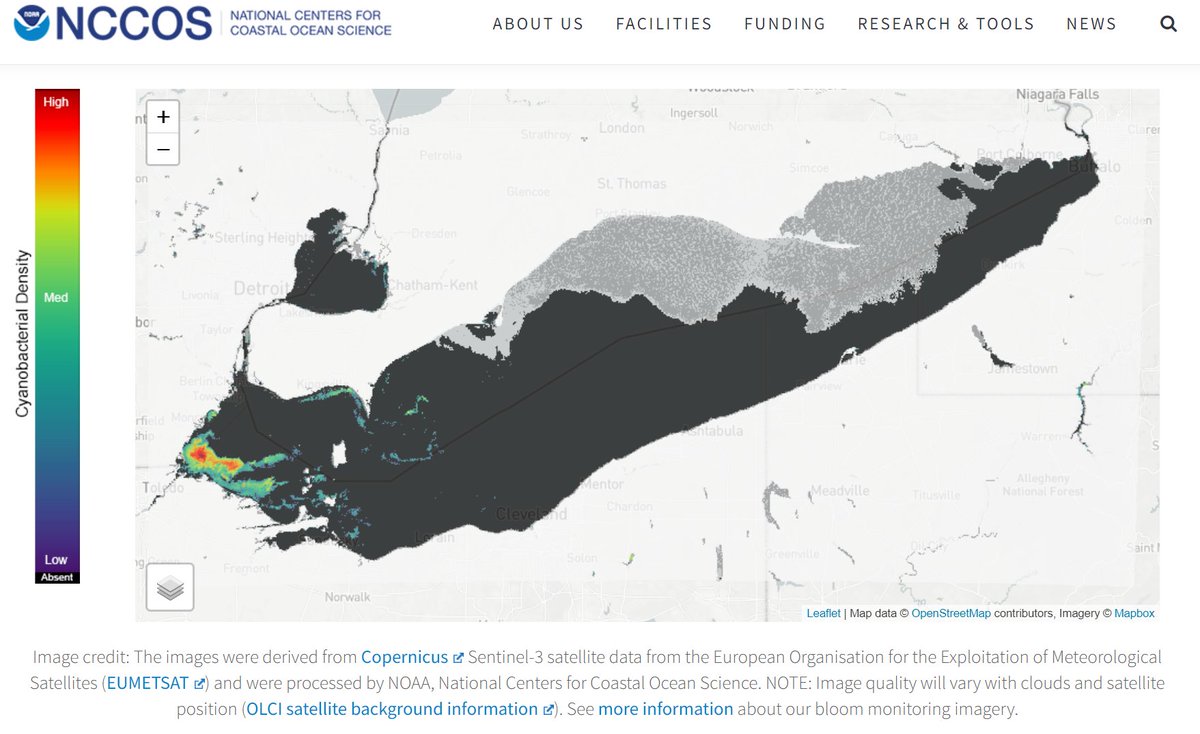Toggle the basemap layers control
The image size is (1200, 734).
point(169,587)
